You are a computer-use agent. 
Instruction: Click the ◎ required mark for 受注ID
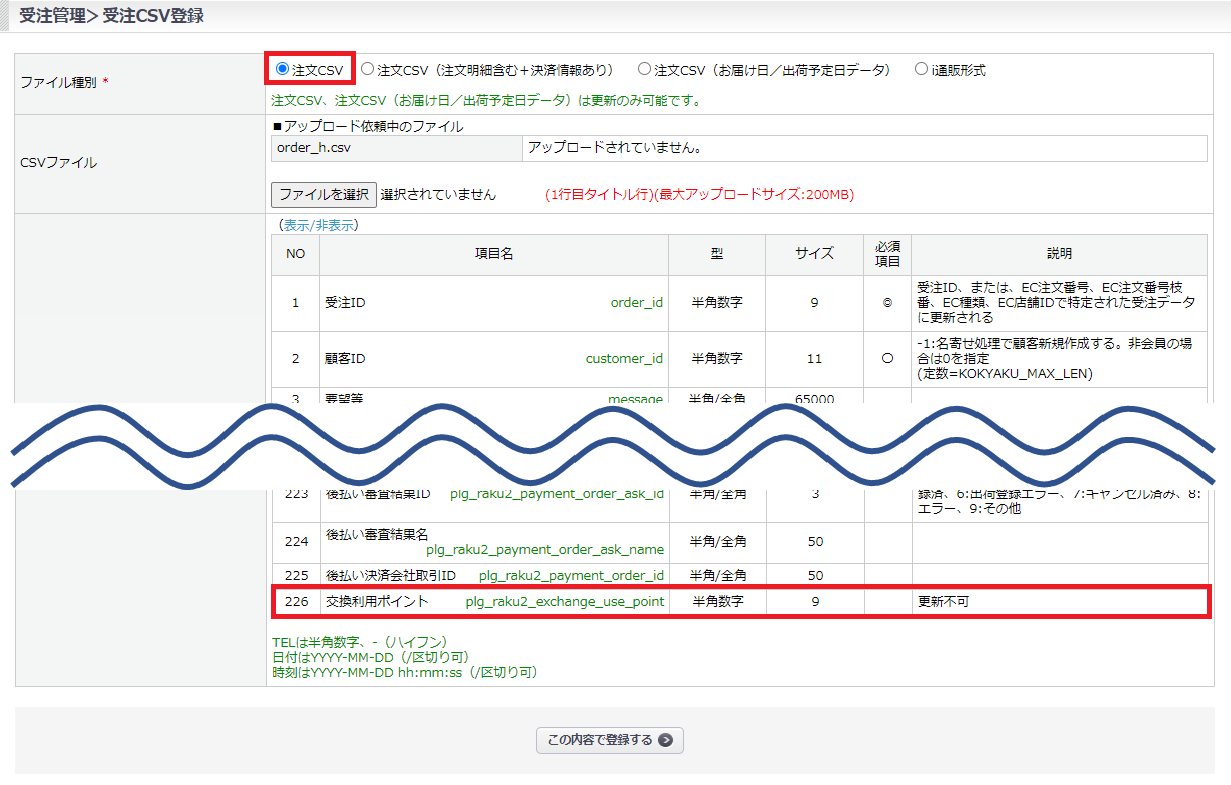tap(887, 302)
